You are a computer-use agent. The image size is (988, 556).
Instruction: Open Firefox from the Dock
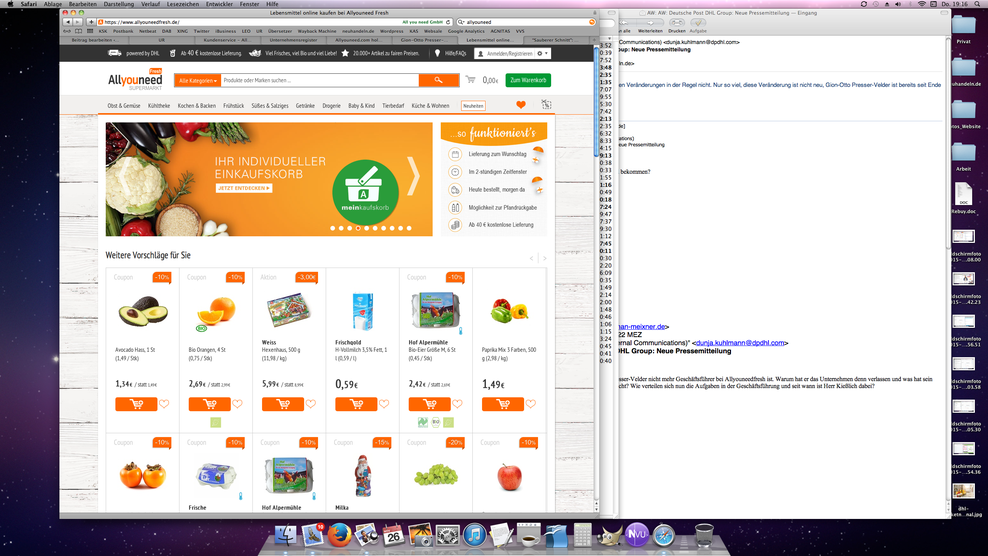click(339, 535)
